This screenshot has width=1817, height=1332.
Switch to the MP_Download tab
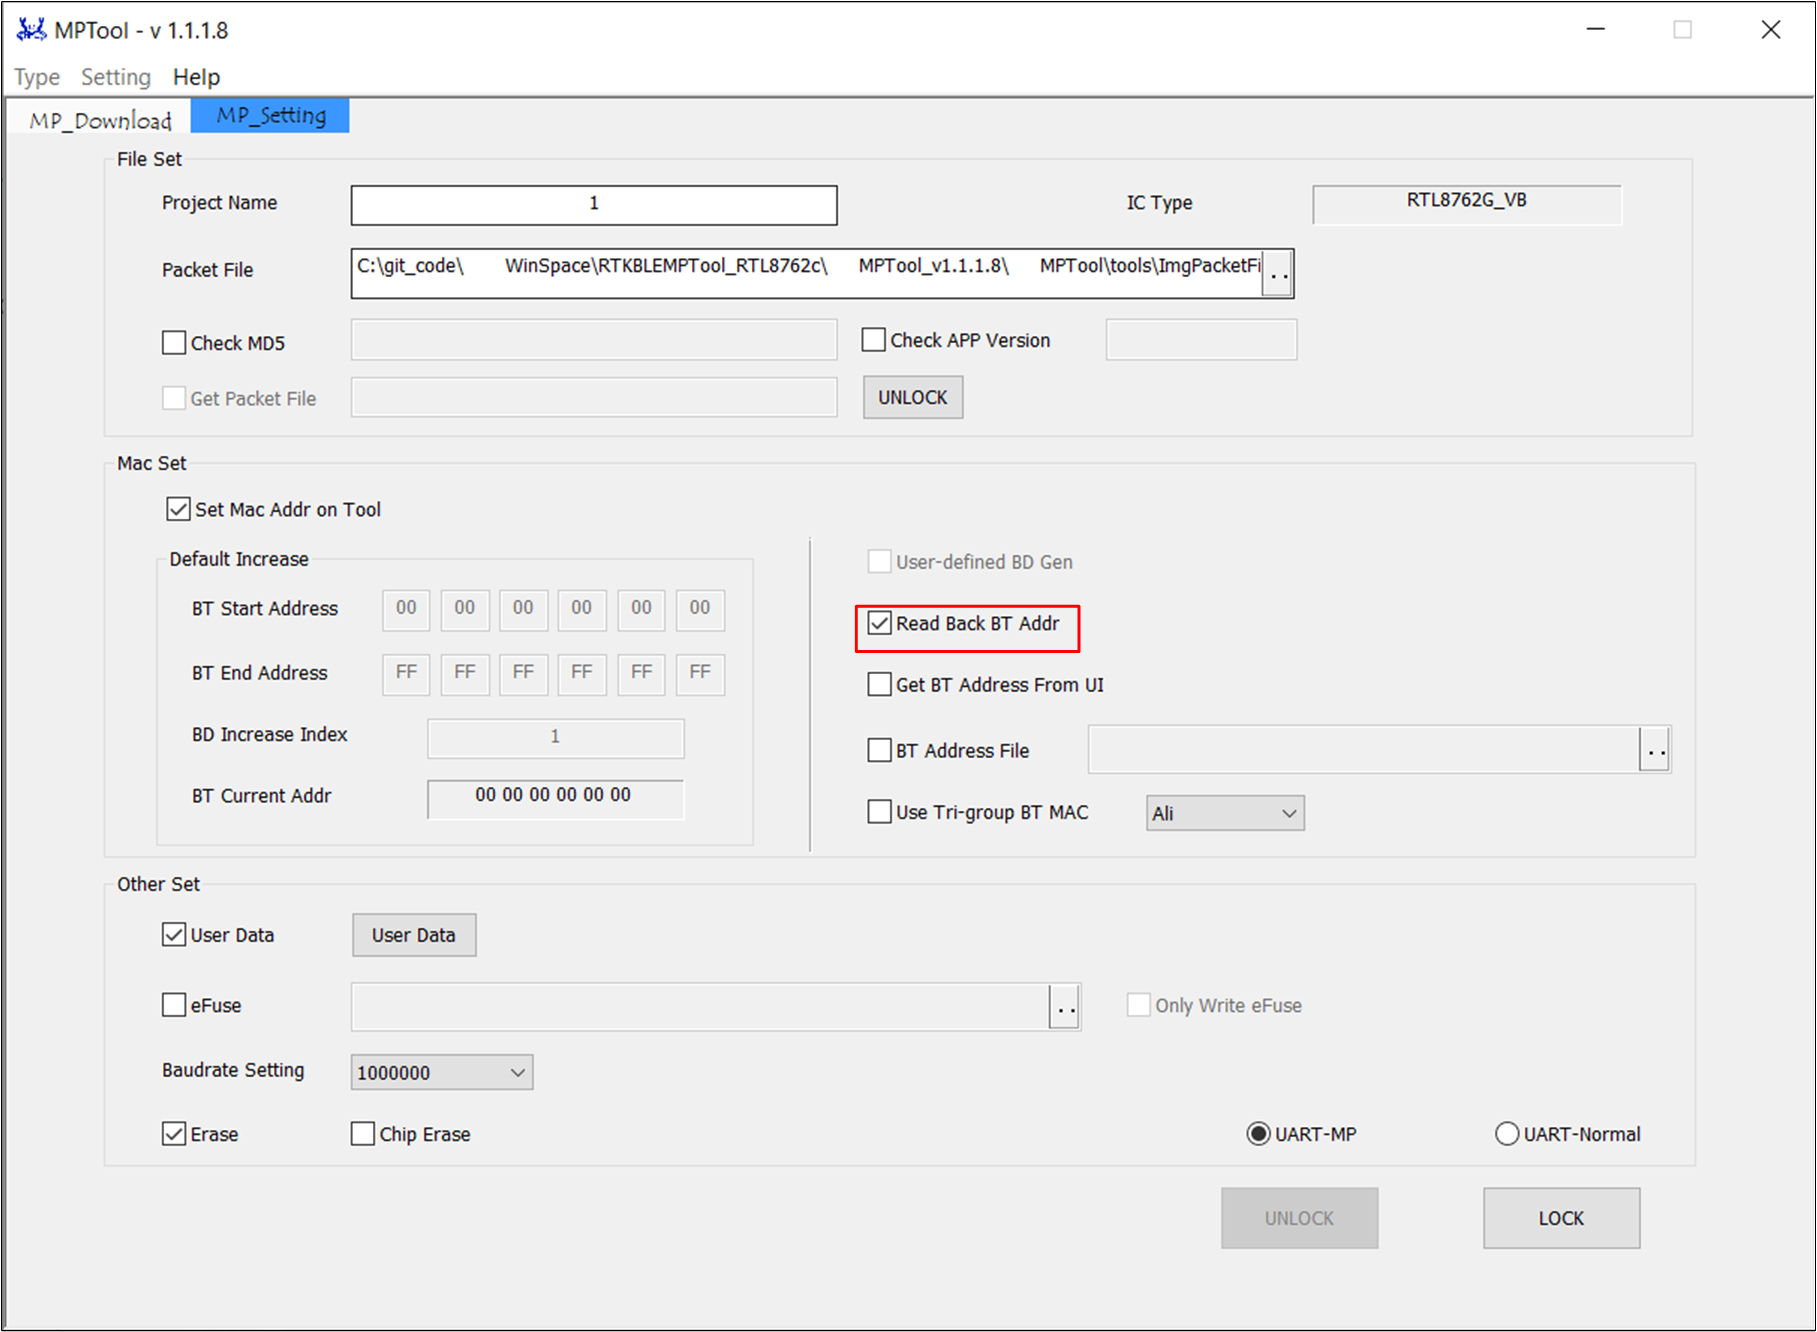(x=100, y=120)
